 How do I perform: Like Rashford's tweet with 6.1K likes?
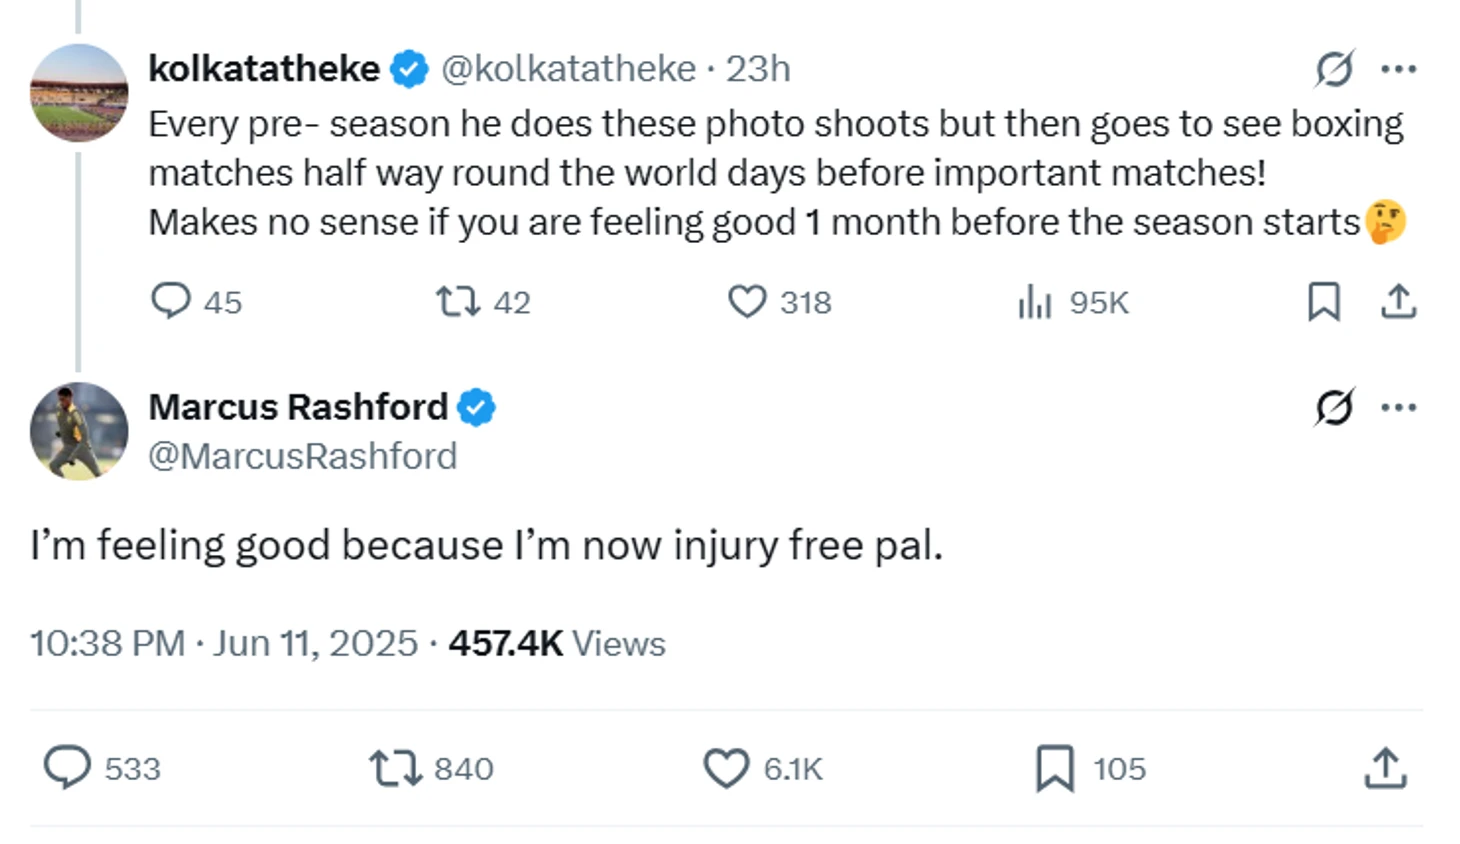726,768
